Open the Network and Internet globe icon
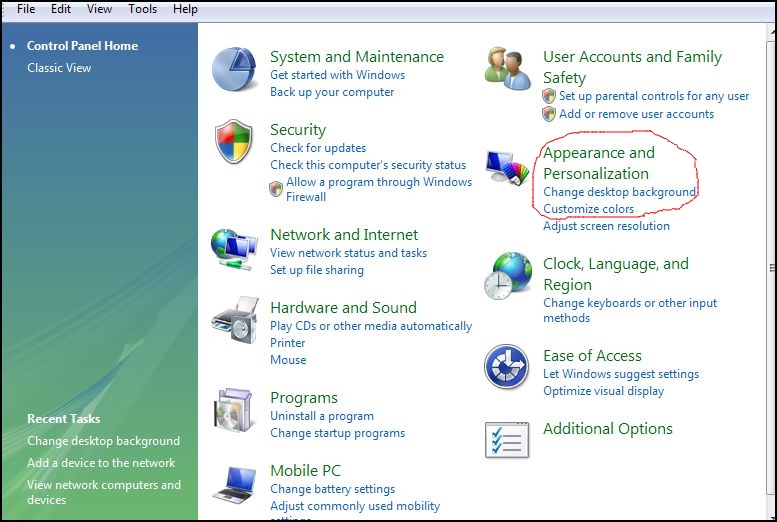 tap(234, 249)
